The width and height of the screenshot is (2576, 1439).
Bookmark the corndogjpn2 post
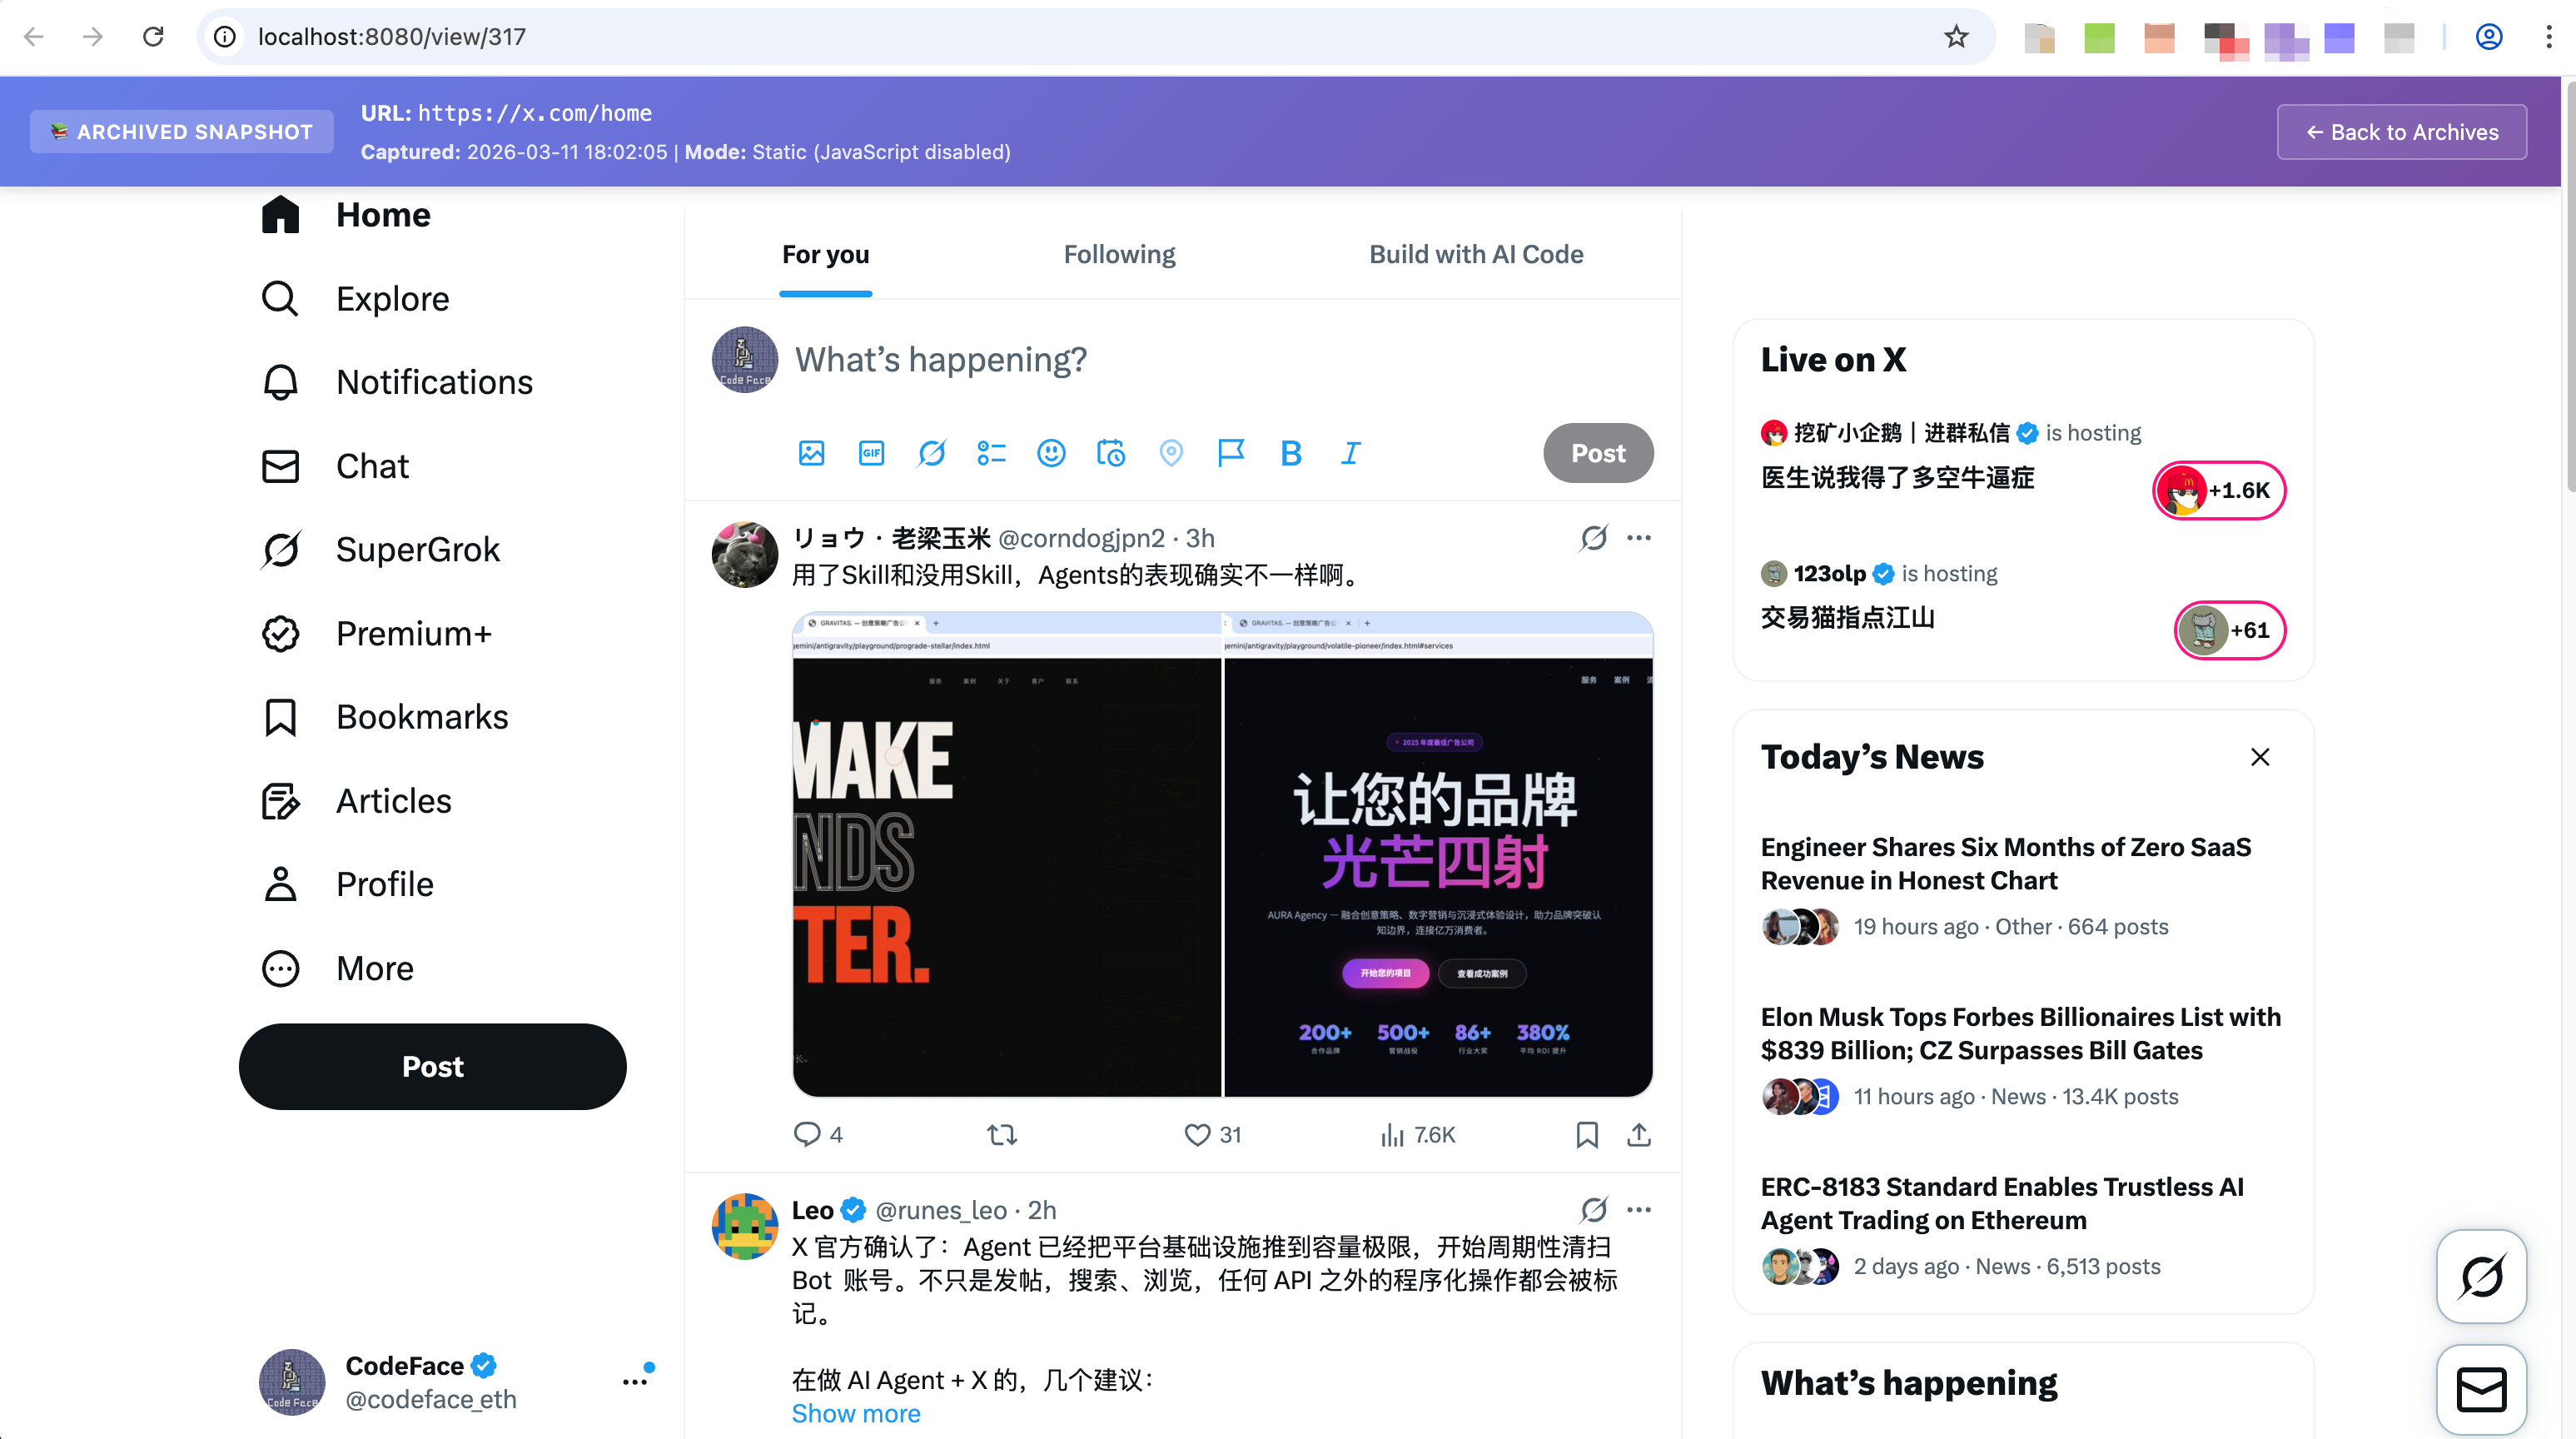pyautogui.click(x=1587, y=1135)
